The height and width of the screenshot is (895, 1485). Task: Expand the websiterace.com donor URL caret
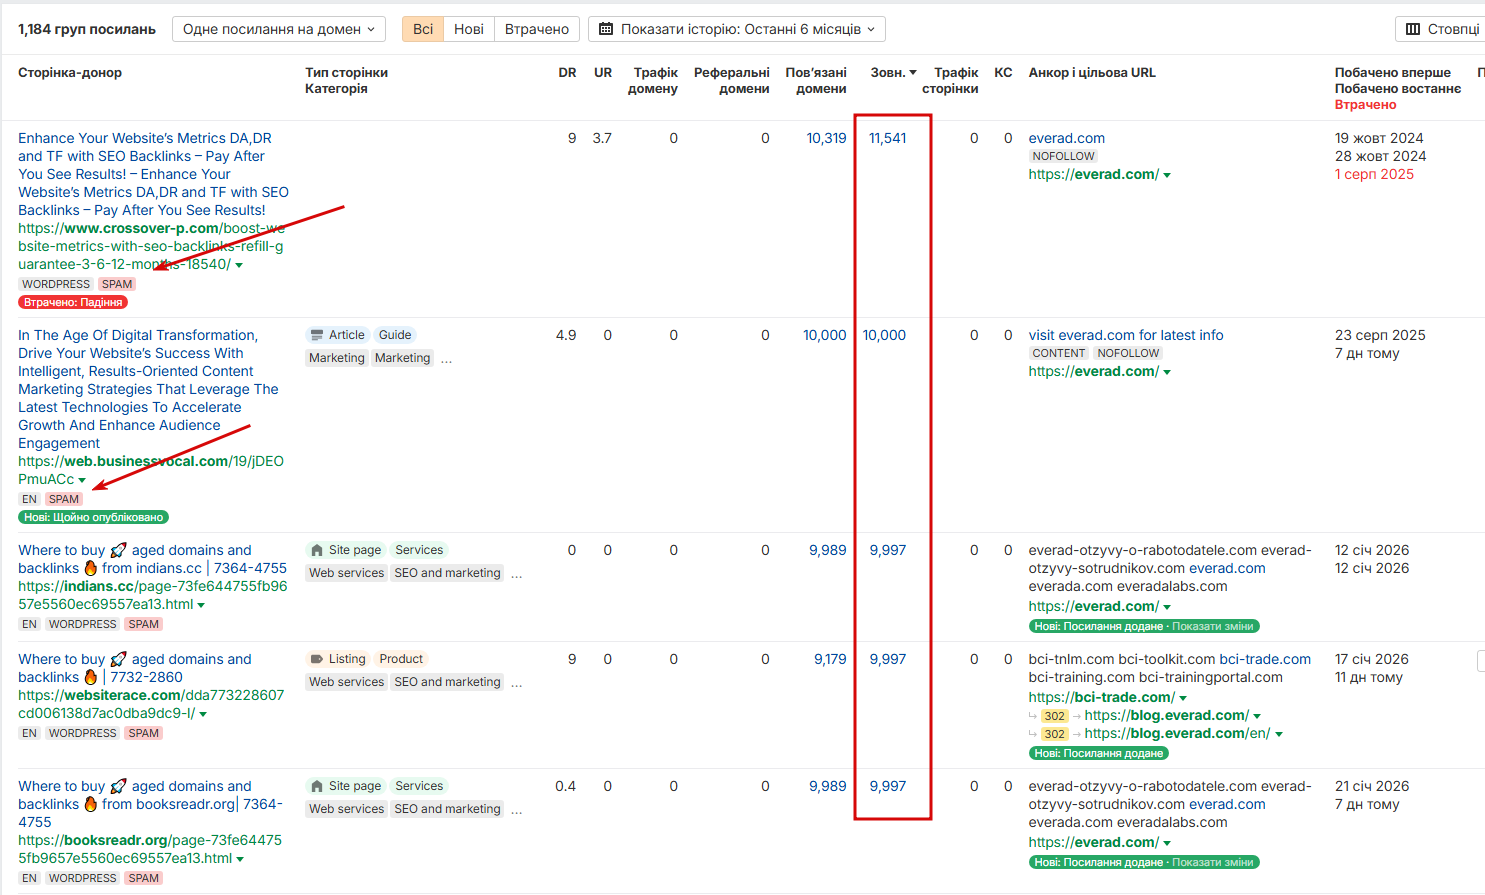tap(203, 714)
